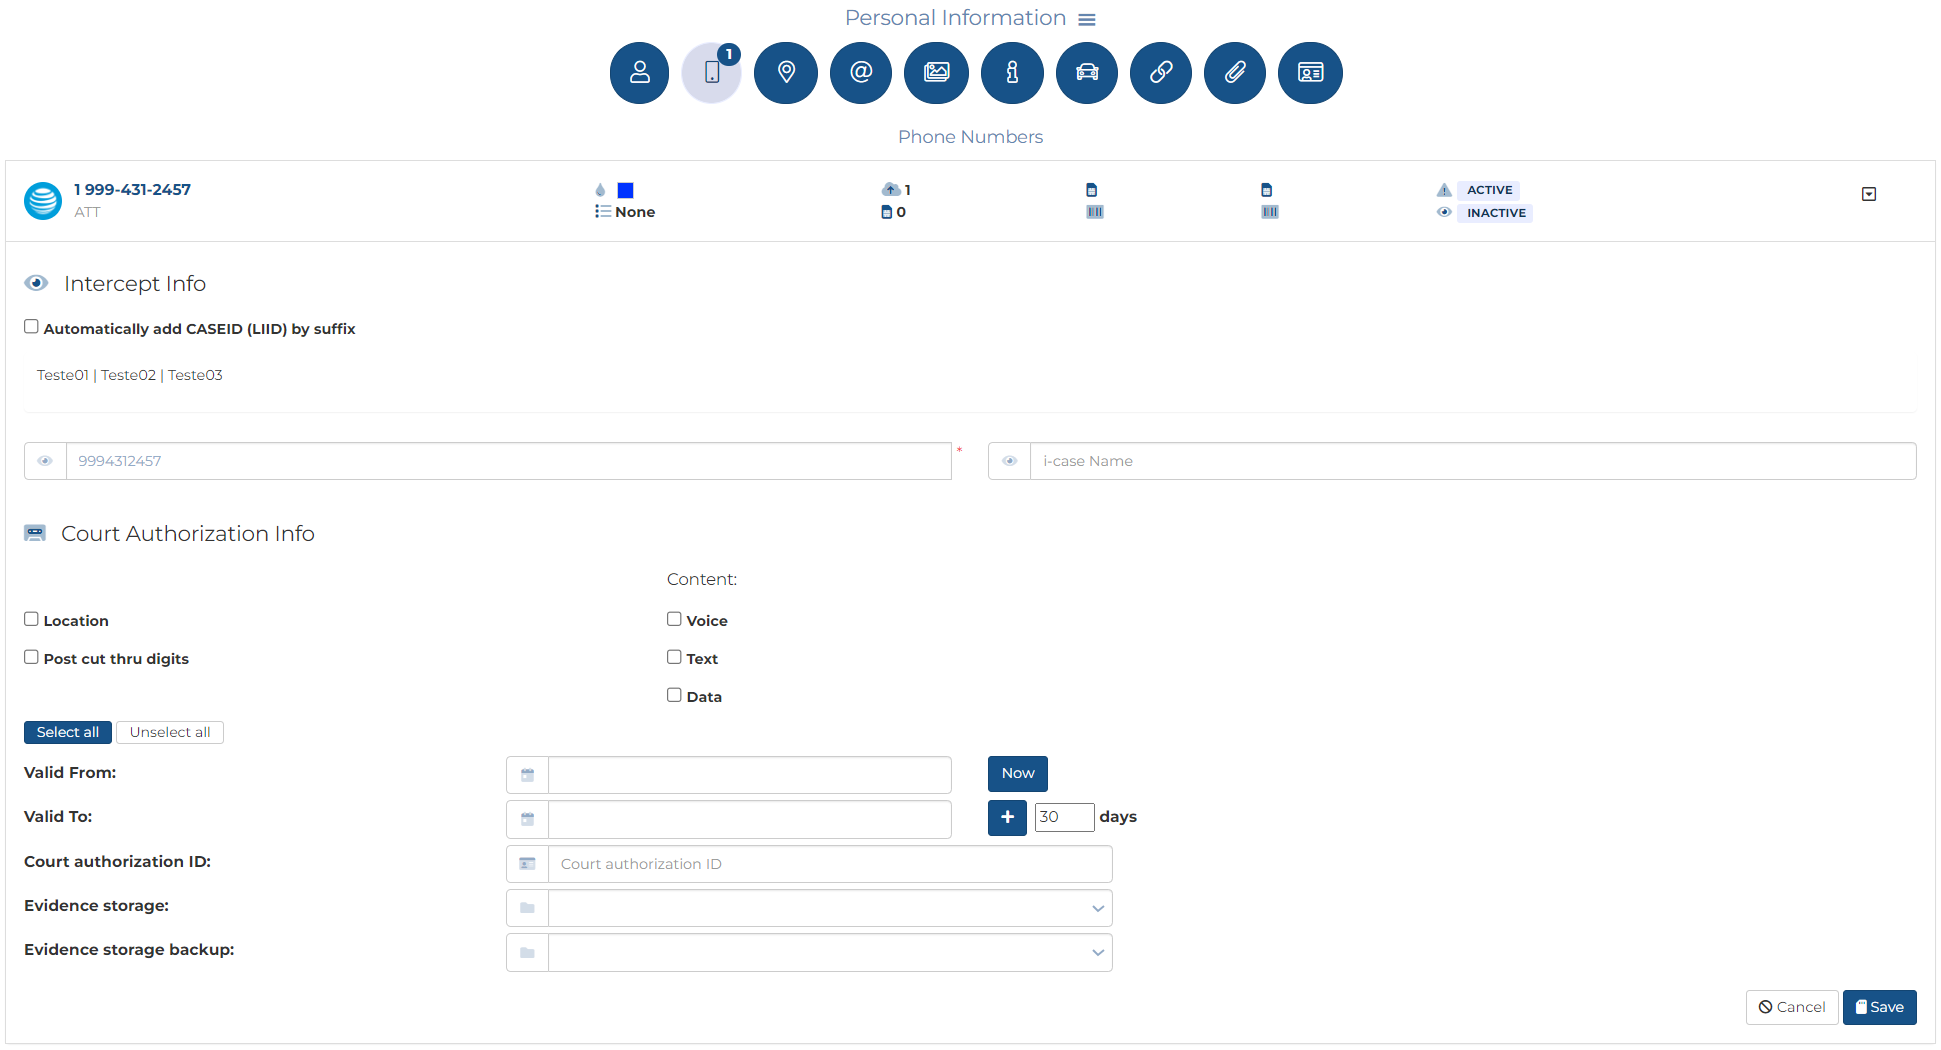This screenshot has height=1050, width=1941.
Task: Select the phone numbers tab icon
Action: tap(712, 73)
